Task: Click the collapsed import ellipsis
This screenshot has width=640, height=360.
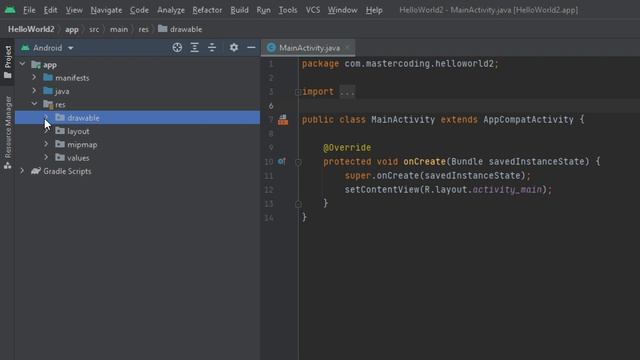Action: point(347,92)
